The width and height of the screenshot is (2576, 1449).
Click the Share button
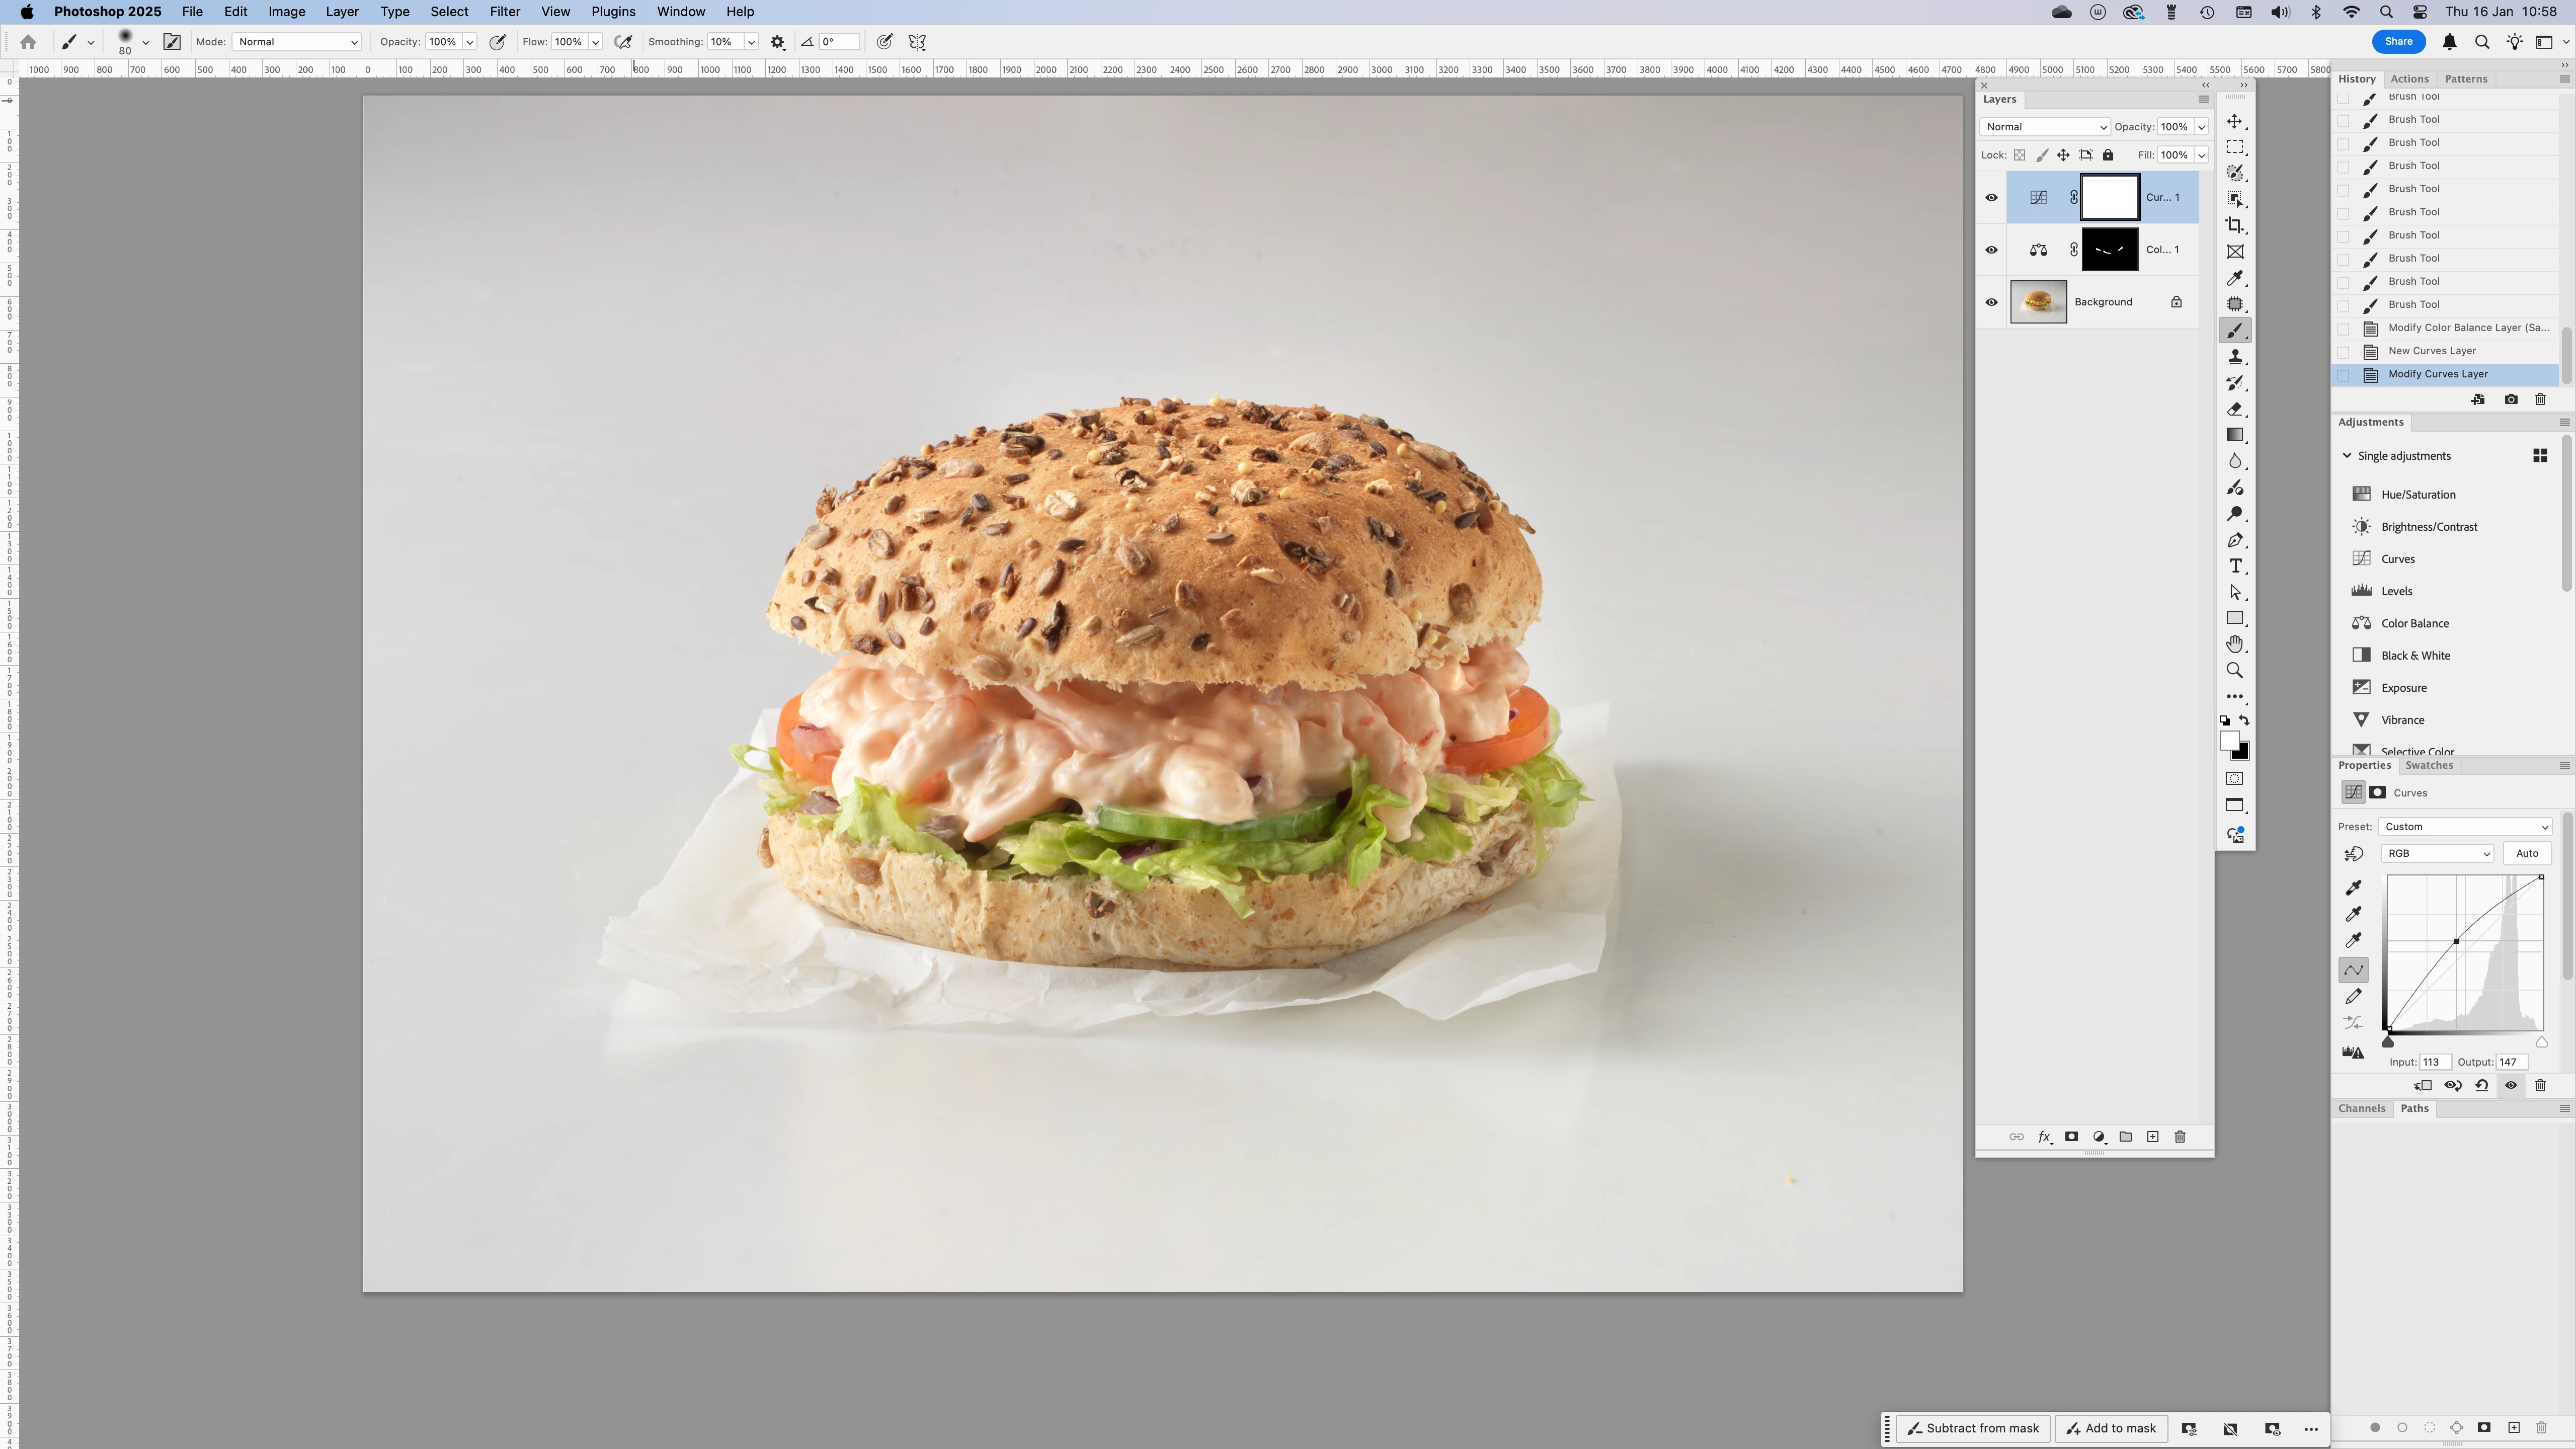pos(2398,42)
